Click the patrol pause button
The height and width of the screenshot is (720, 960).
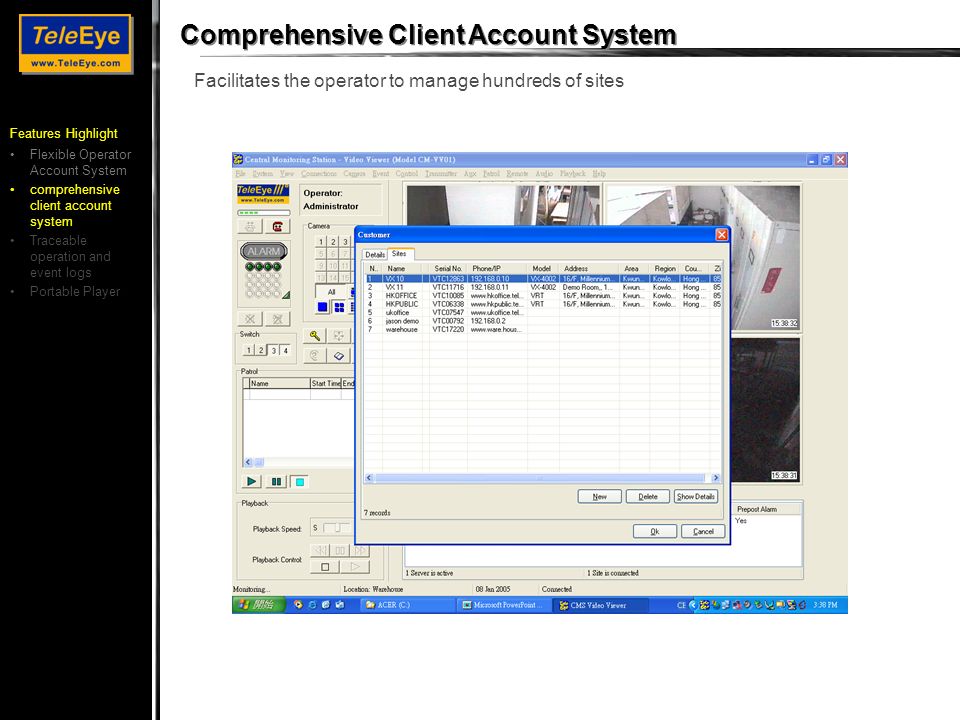[x=276, y=482]
